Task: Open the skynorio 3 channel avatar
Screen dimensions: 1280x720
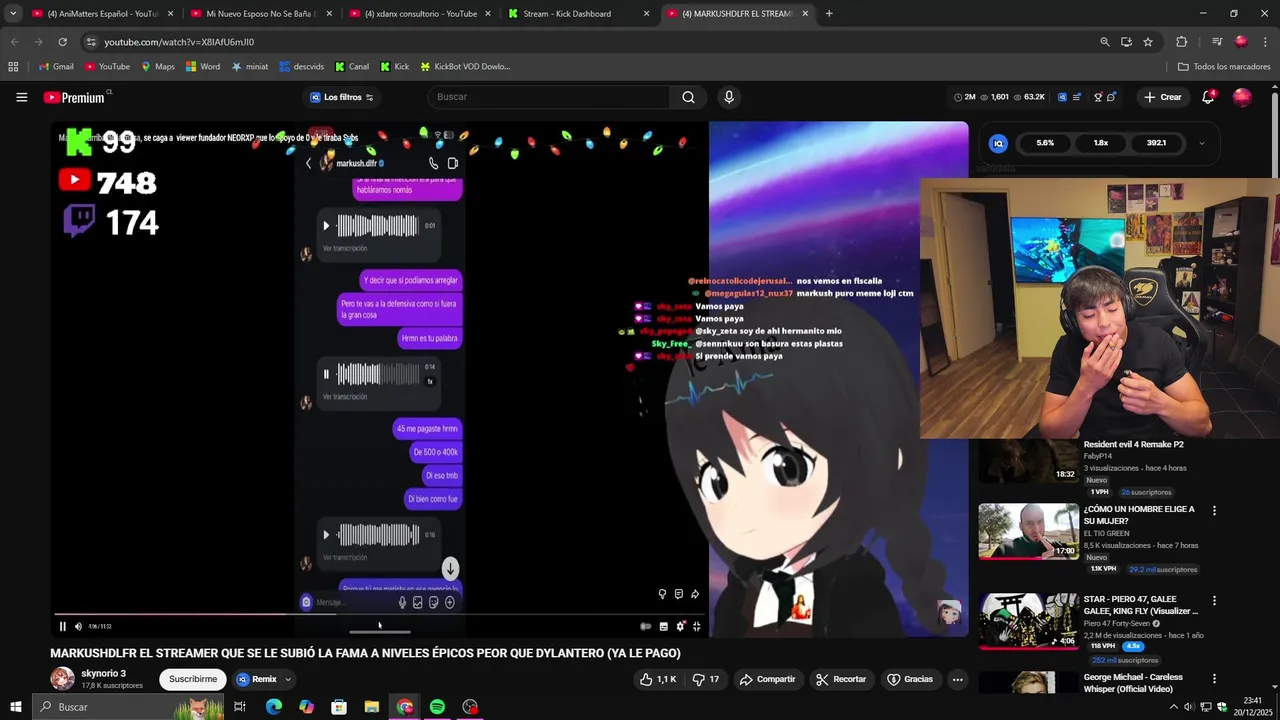Action: point(62,679)
